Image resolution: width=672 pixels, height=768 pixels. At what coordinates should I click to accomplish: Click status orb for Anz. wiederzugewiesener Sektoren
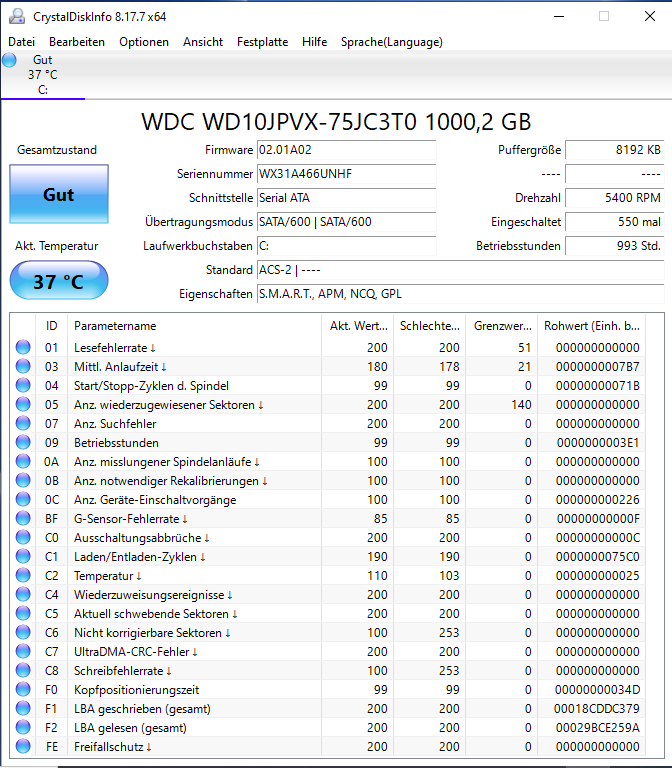point(23,405)
